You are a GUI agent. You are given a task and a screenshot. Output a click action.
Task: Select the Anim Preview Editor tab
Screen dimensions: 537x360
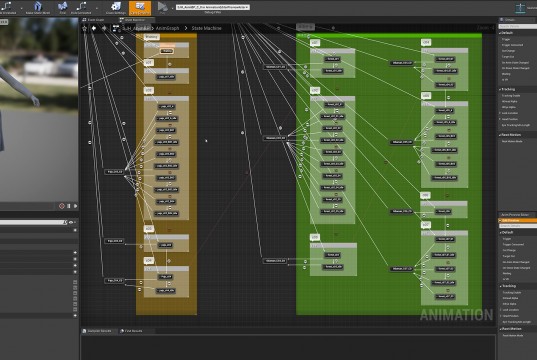(x=515, y=215)
